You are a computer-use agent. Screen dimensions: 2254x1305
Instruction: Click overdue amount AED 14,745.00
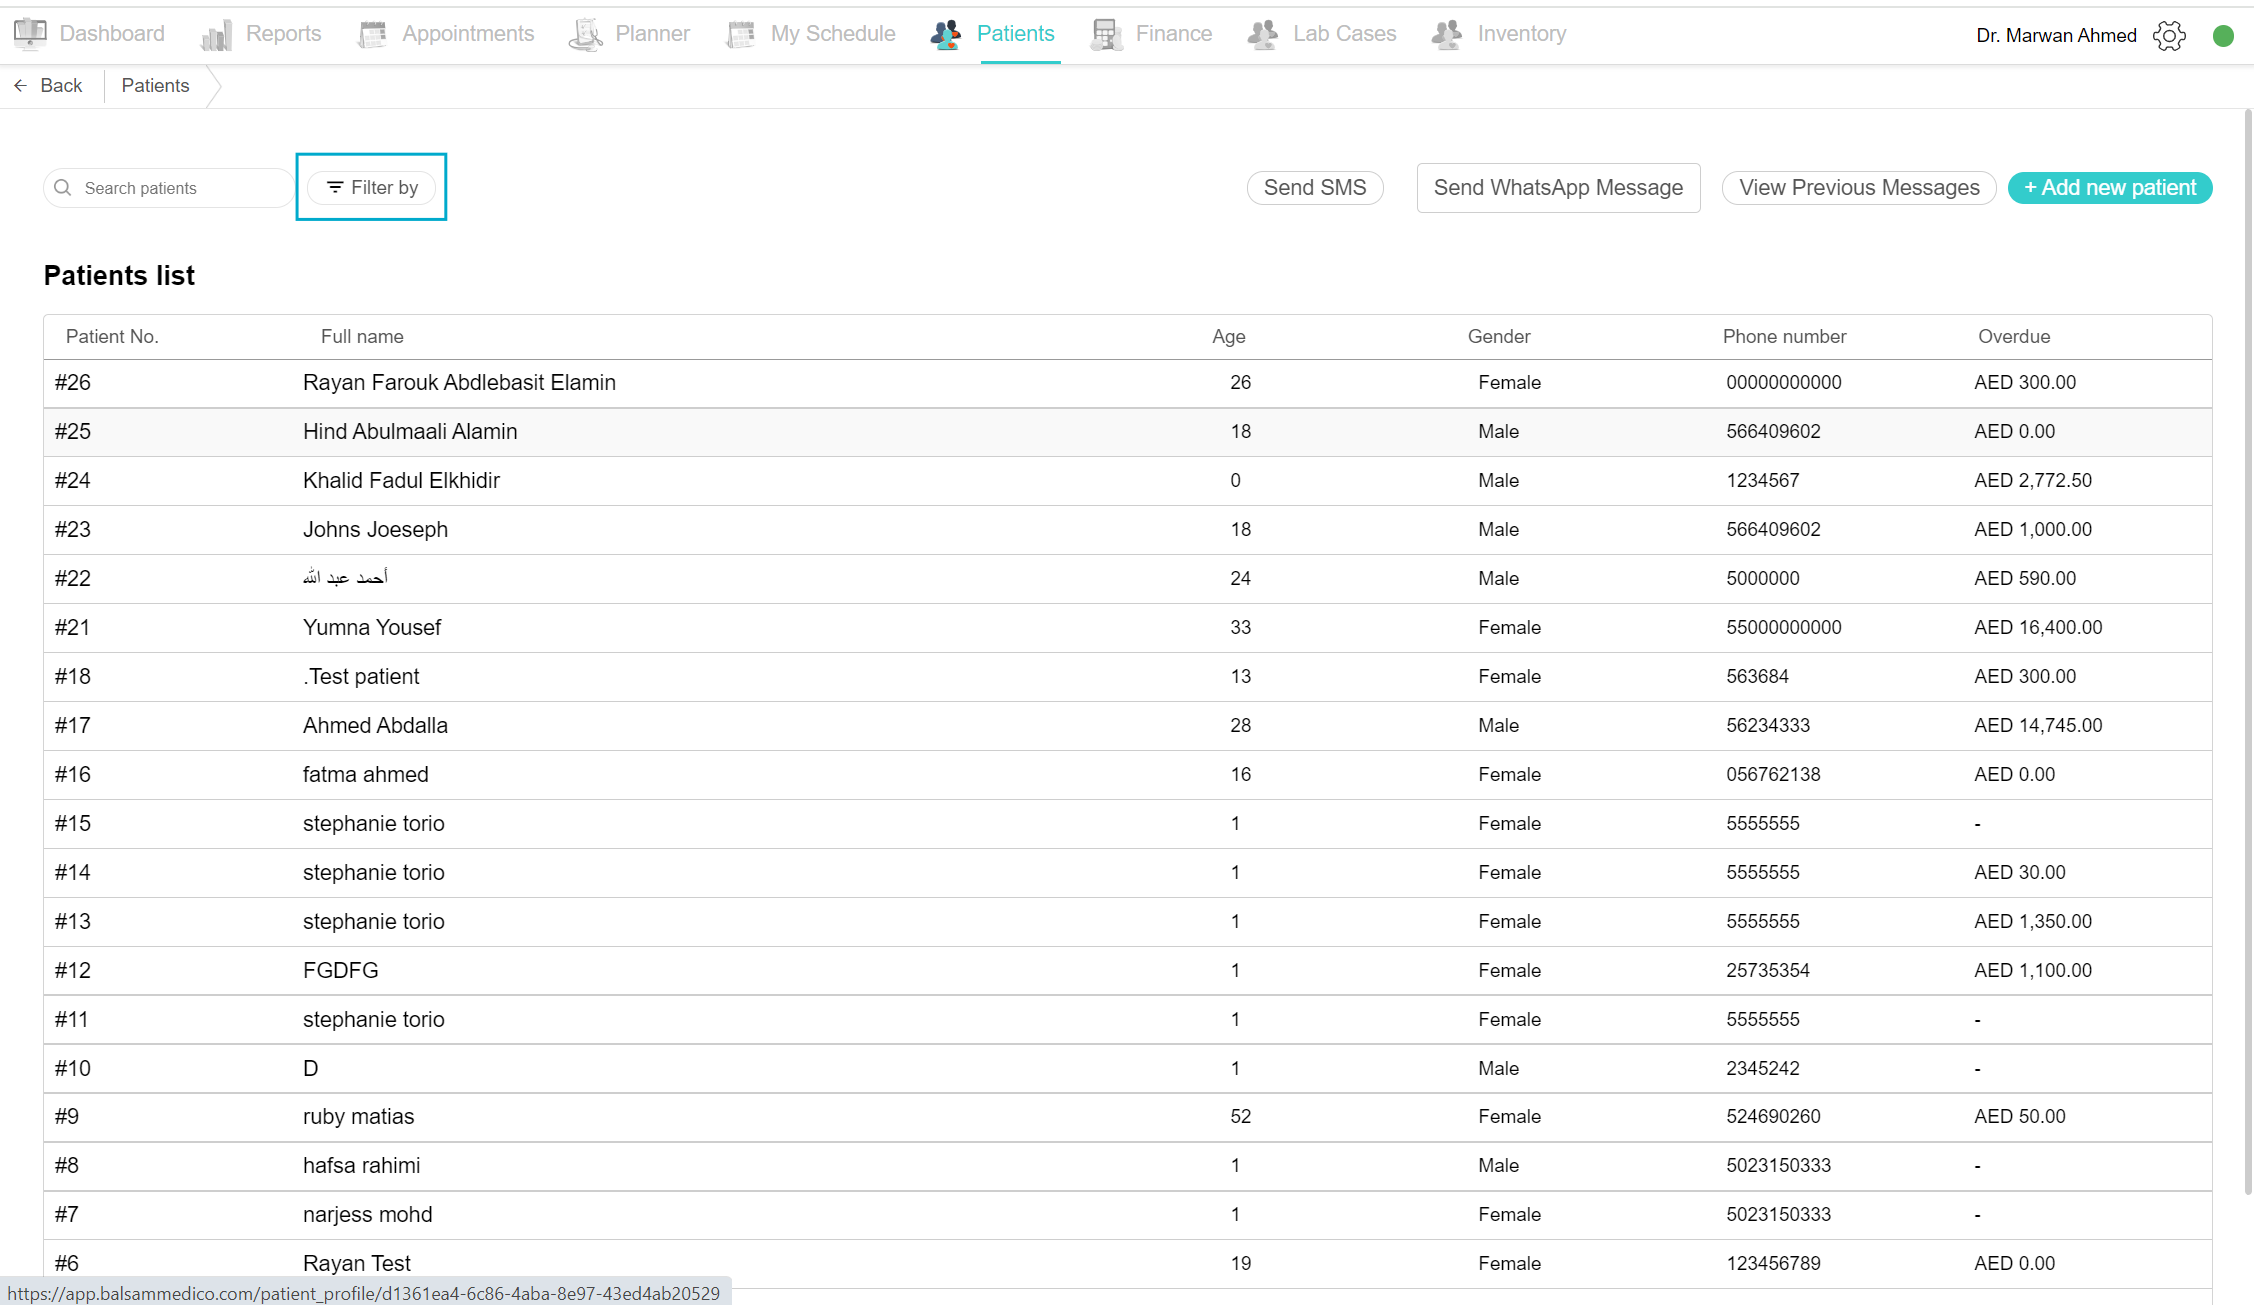tap(2038, 726)
